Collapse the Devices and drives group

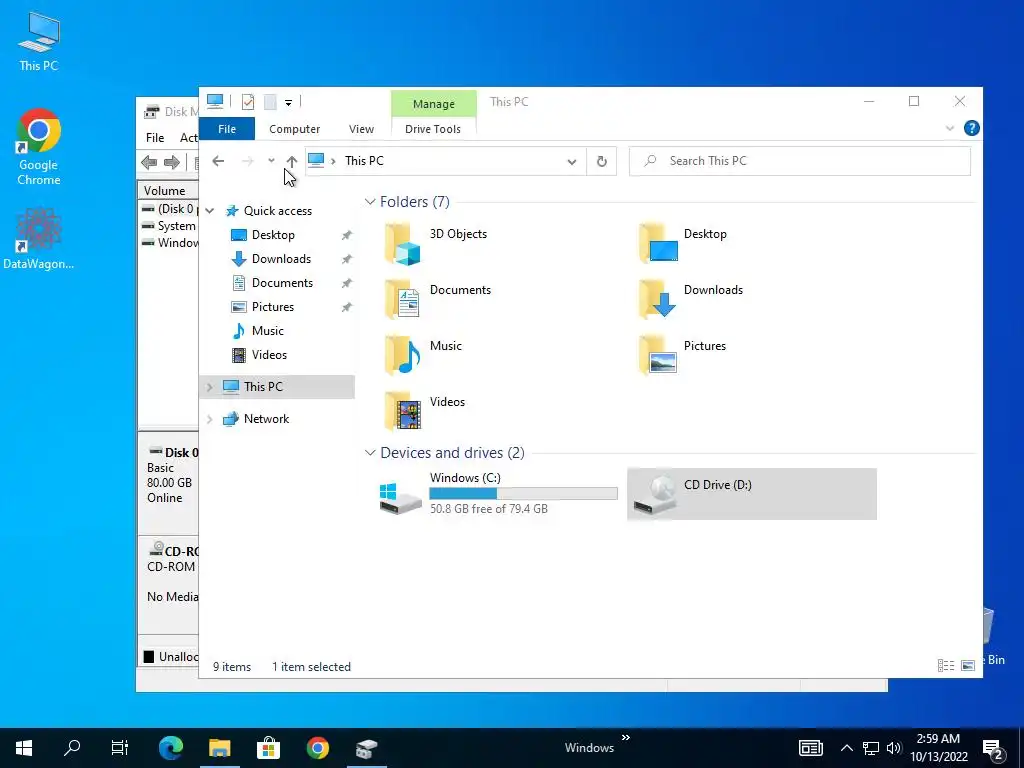370,453
